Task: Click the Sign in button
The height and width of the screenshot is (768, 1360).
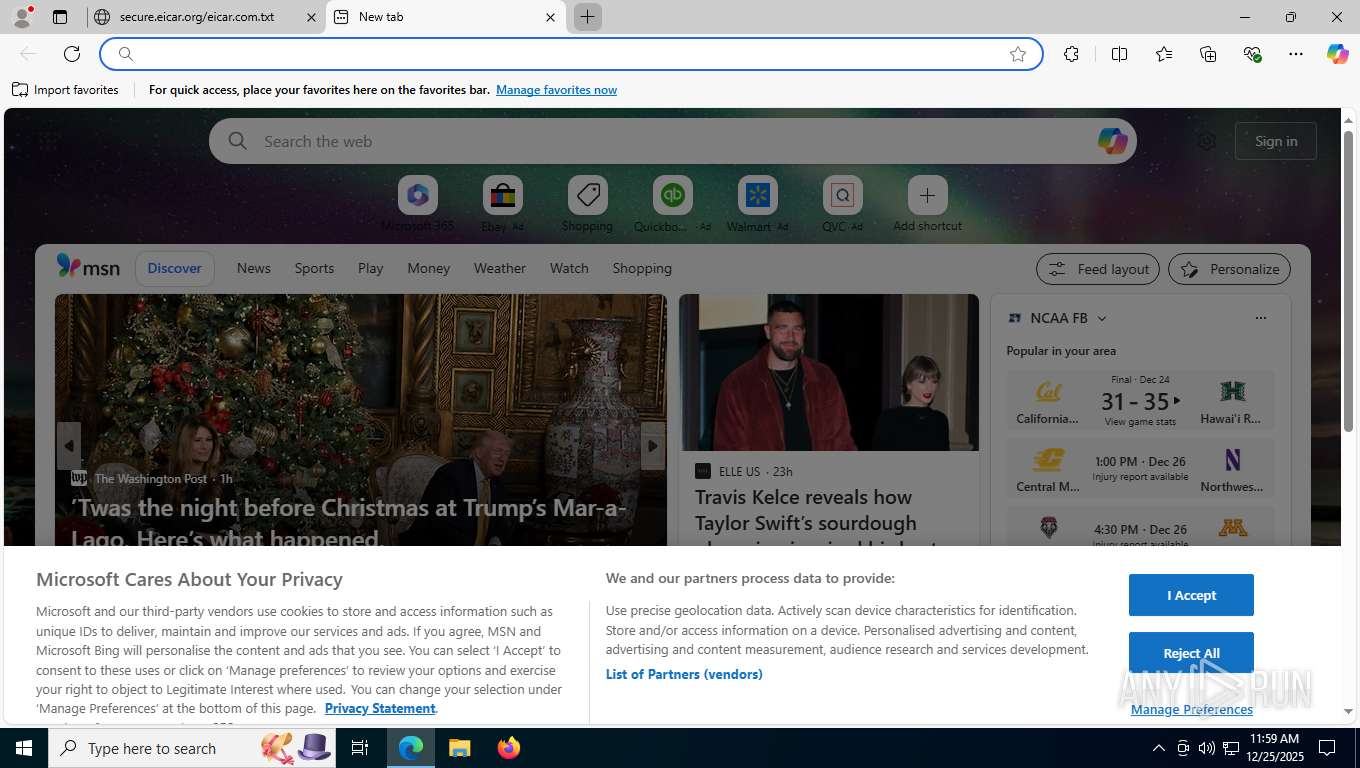Action: 1276,141
